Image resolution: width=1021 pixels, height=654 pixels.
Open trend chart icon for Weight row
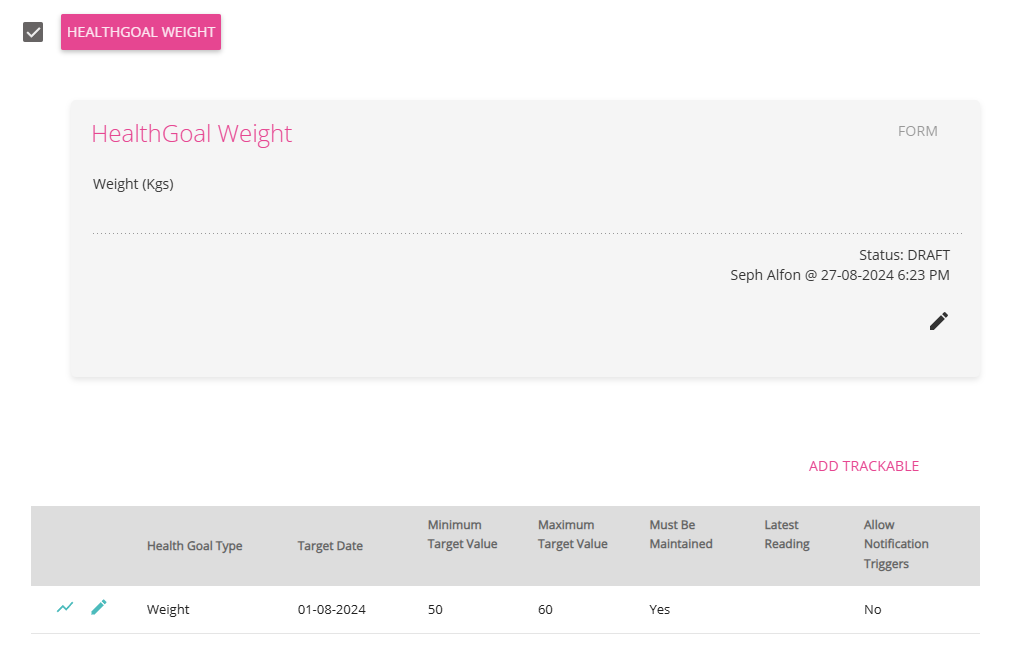[65, 608]
